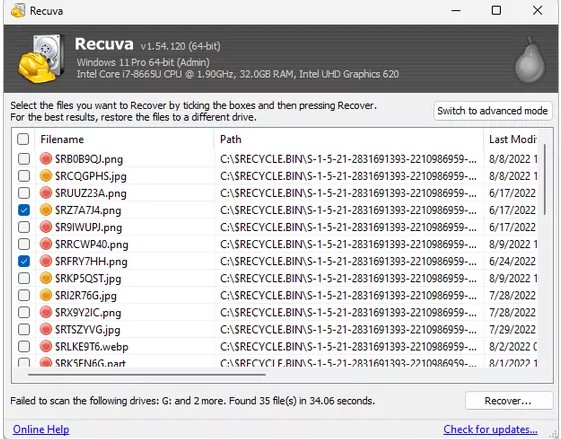
Task: Tick the checkbox for $RUUZ23A.png
Action: [24, 193]
